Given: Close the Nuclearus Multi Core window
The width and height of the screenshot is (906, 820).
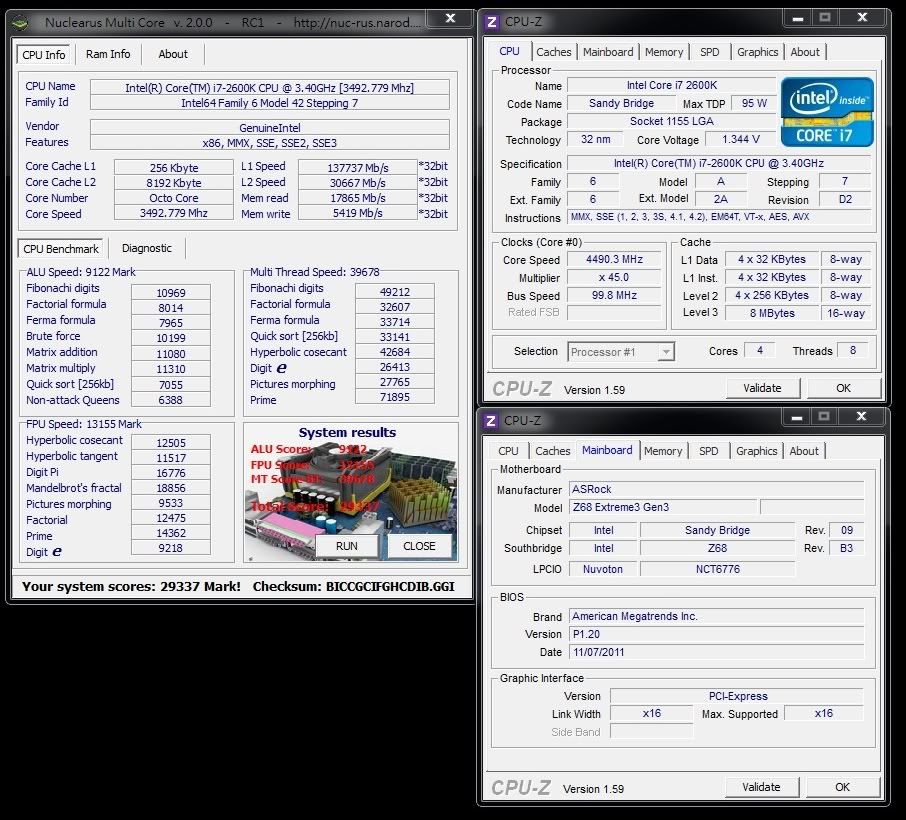Looking at the screenshot, I should click(450, 18).
